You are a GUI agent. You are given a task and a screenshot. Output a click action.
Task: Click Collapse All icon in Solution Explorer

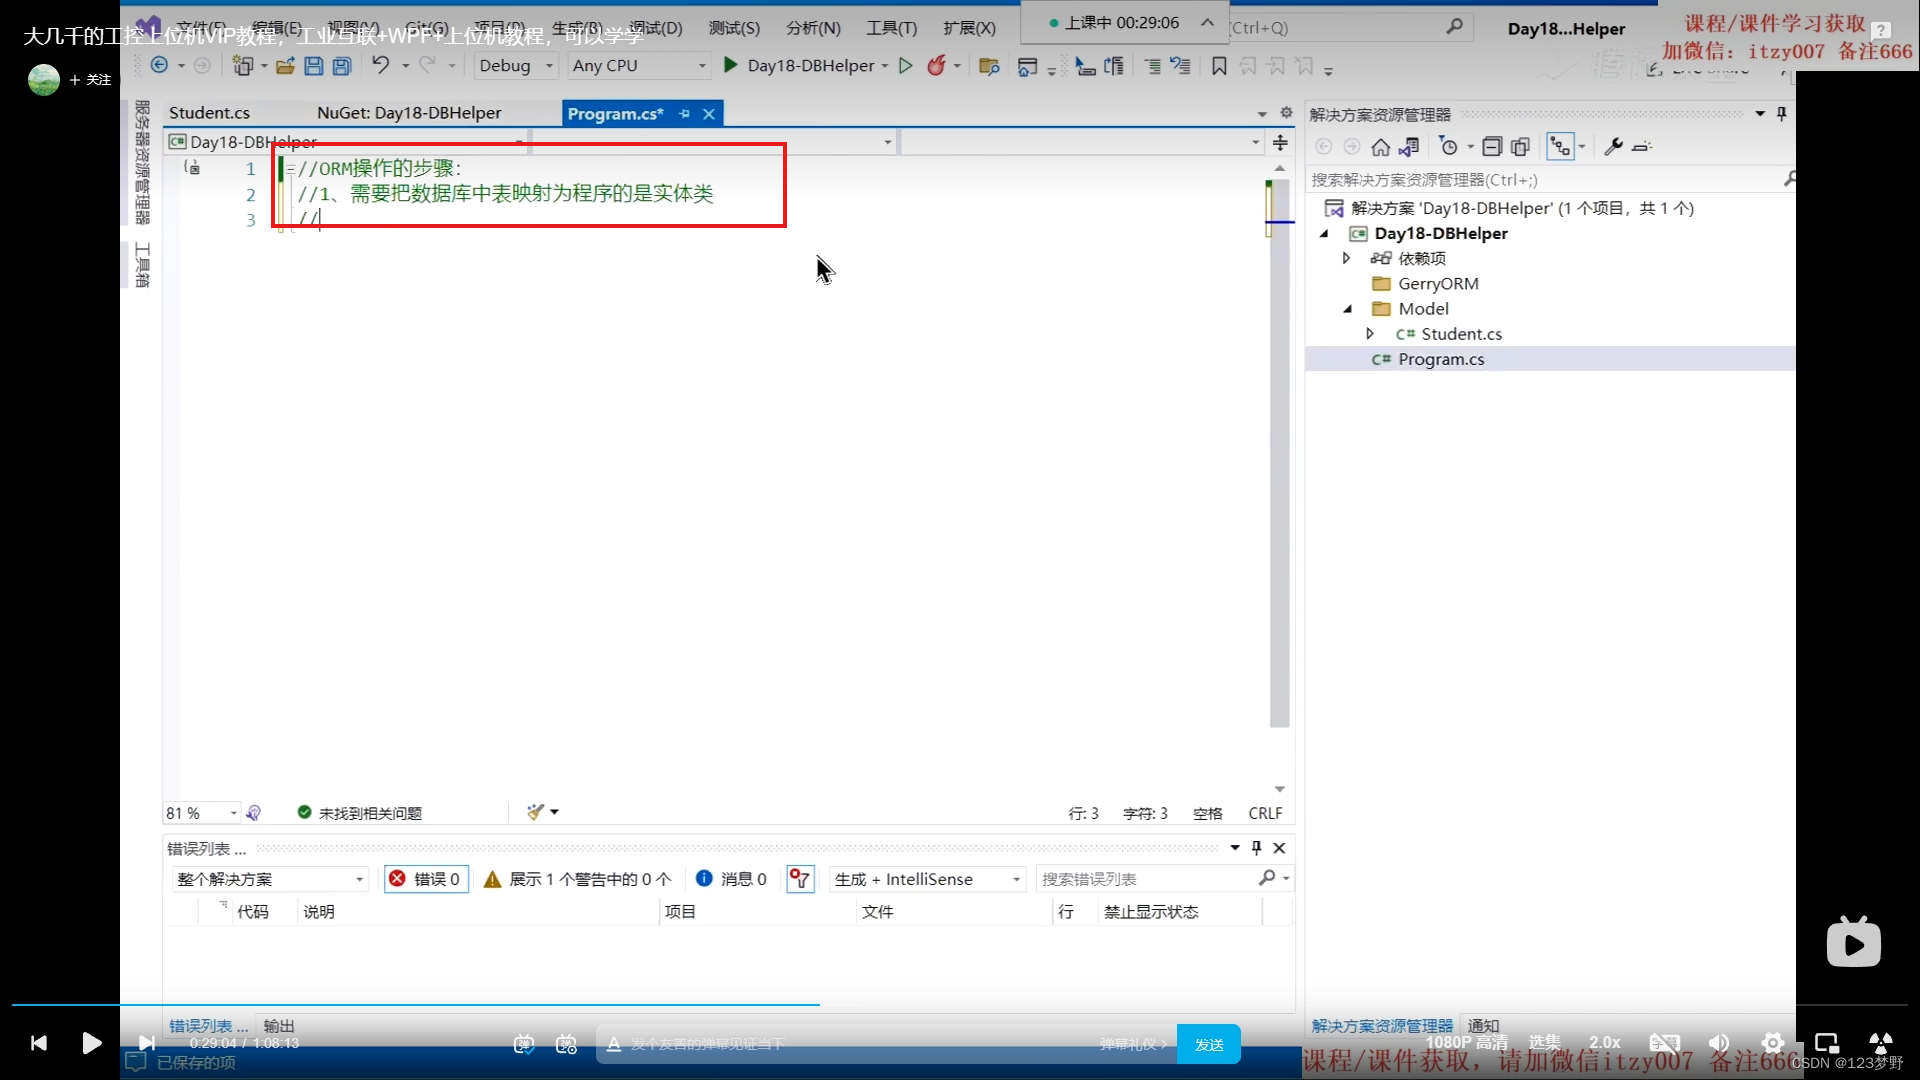(x=1492, y=147)
